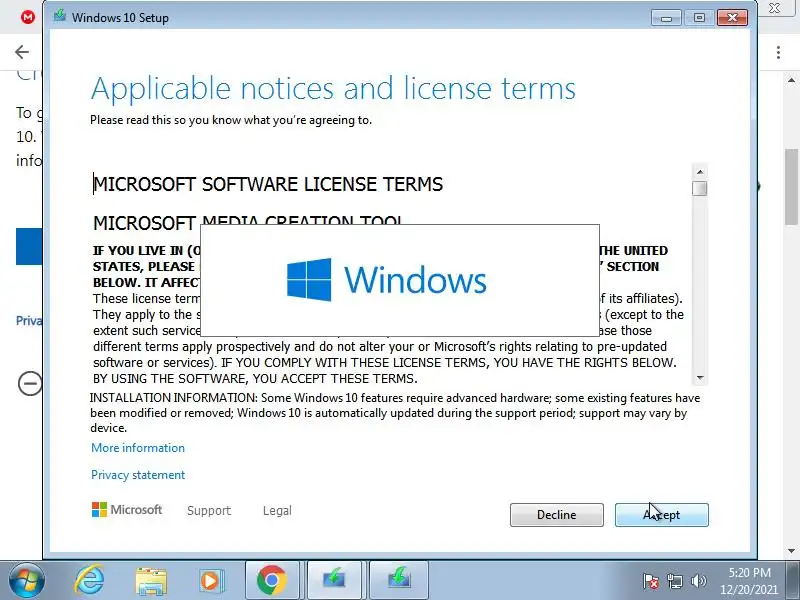Click 'Please read this so you know' text

[x=231, y=120]
